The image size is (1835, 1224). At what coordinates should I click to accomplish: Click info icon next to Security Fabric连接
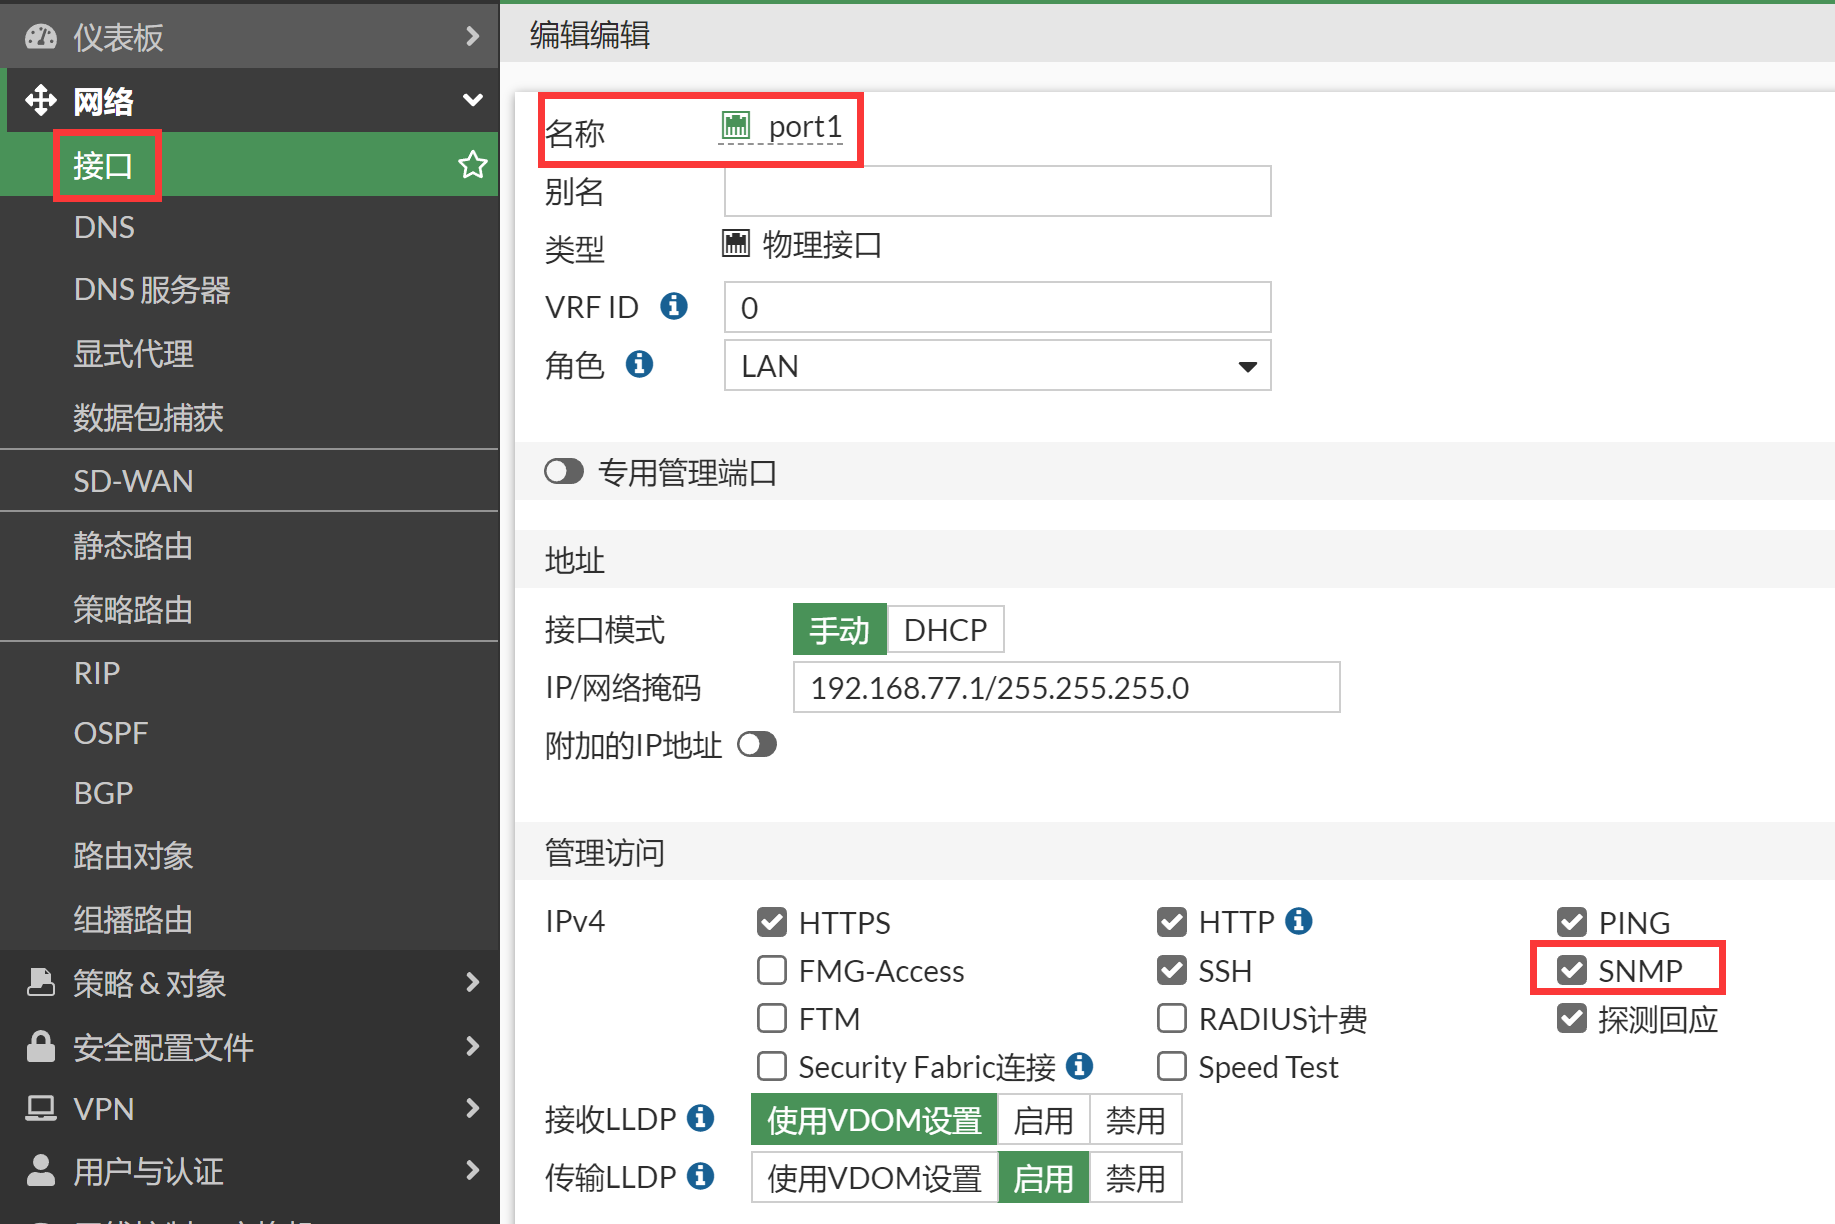1079,1066
